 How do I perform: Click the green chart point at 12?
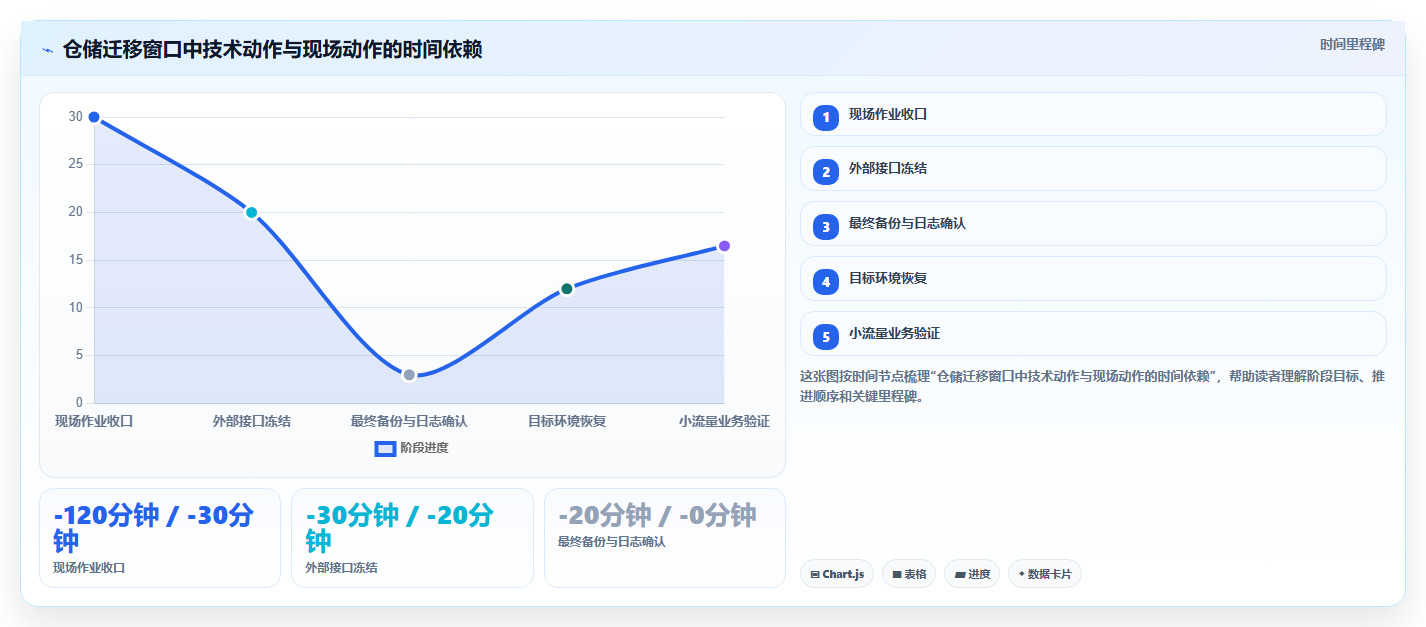coord(567,289)
